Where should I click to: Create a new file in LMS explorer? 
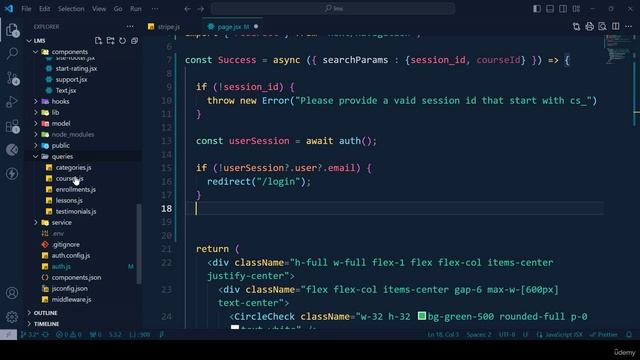coord(98,41)
